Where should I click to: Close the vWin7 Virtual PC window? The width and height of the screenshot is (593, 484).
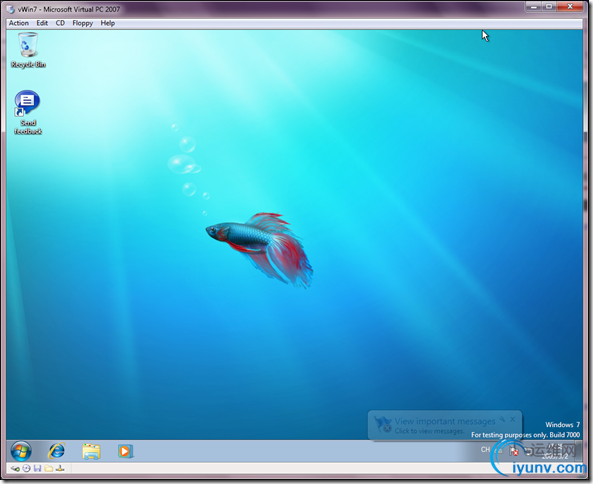[570, 6]
